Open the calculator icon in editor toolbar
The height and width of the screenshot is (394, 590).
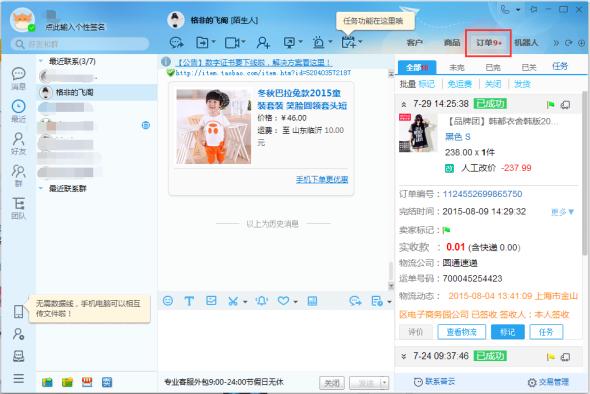click(x=312, y=301)
